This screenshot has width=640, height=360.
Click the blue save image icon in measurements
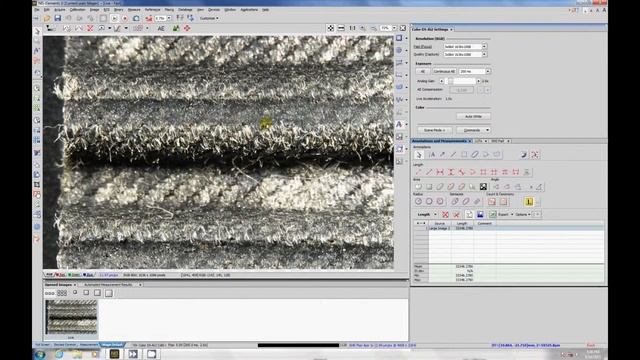pyautogui.click(x=480, y=215)
